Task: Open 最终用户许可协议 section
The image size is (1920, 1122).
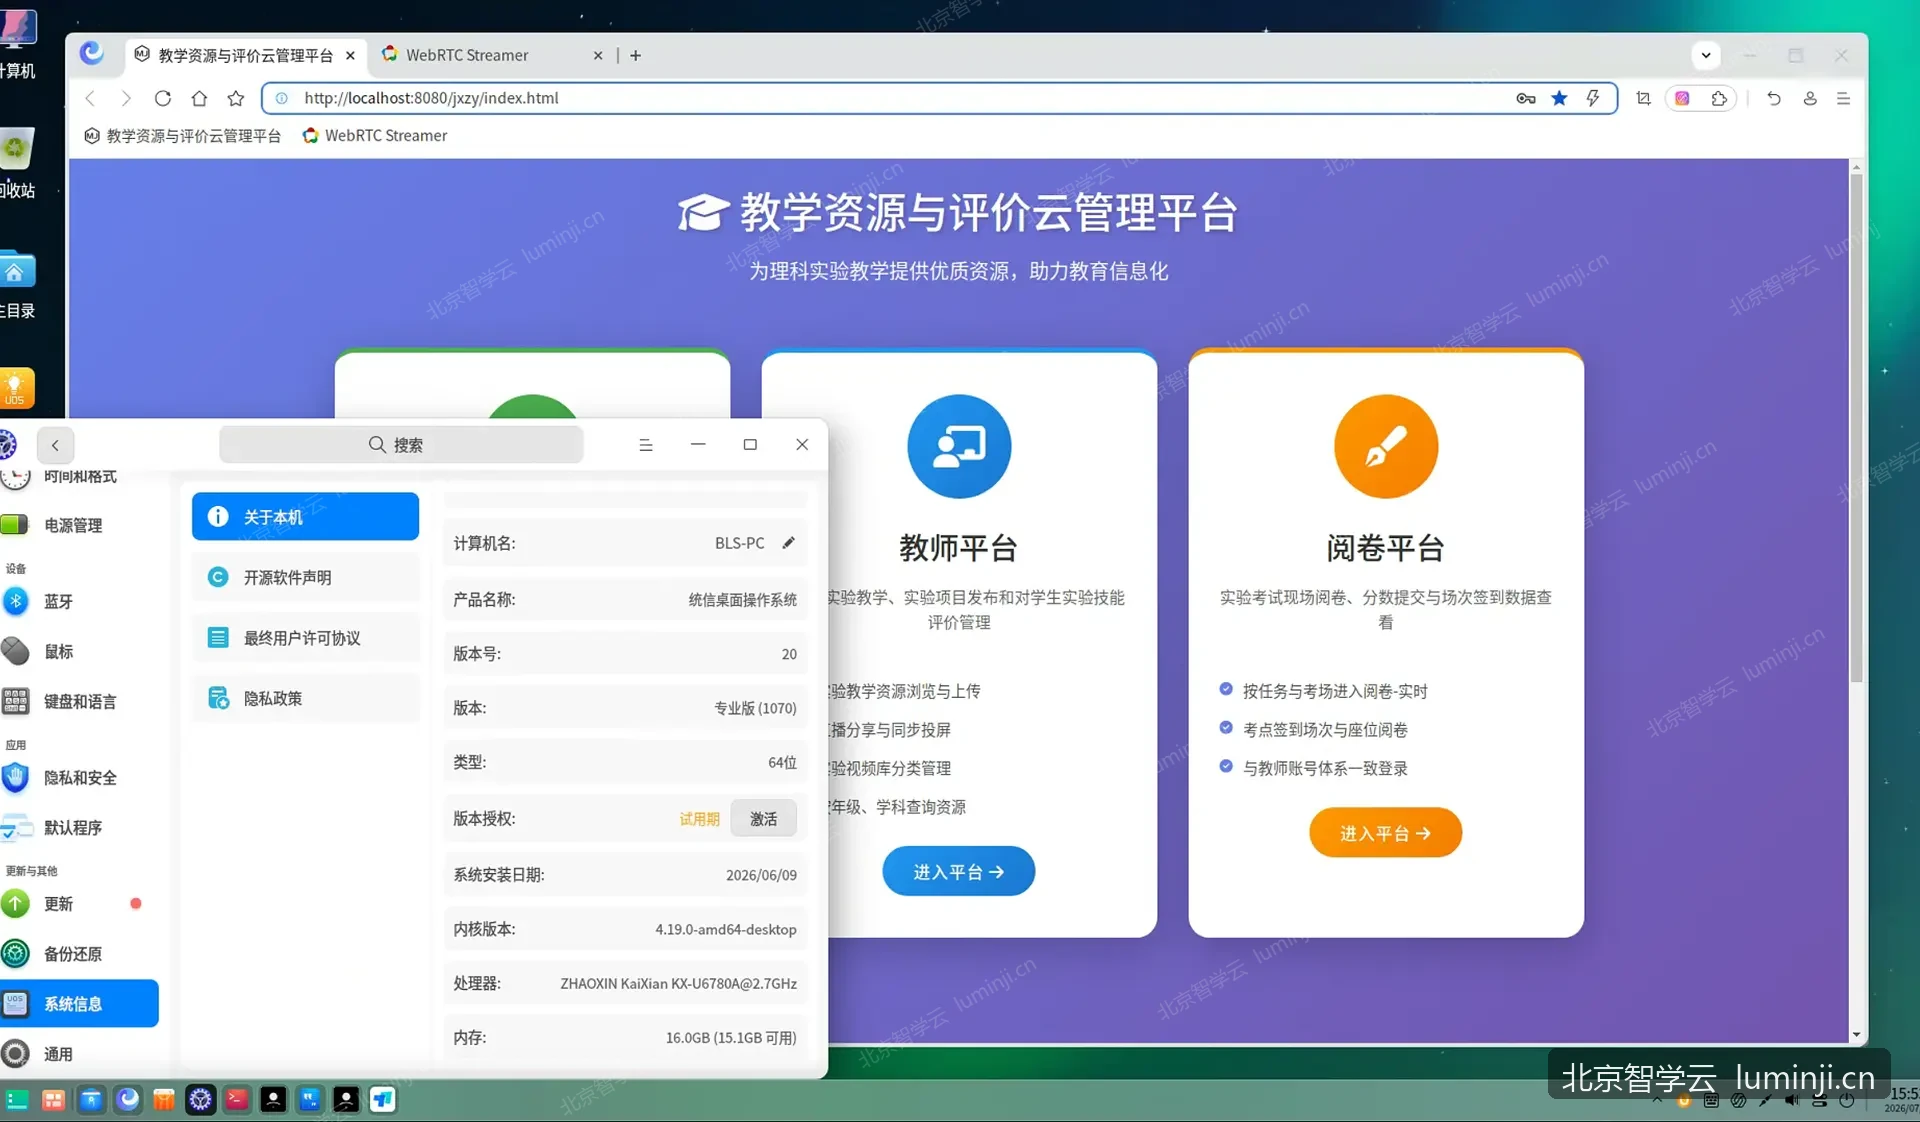Action: [305, 638]
